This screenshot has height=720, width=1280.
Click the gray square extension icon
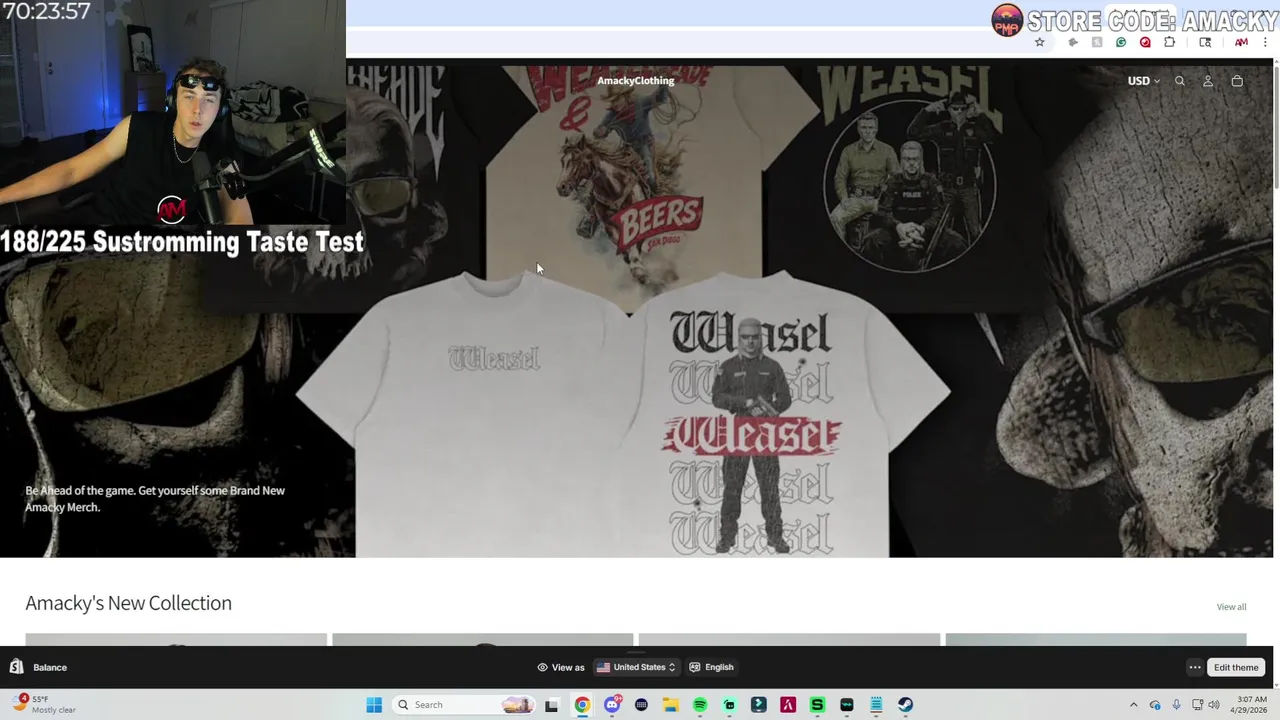point(1097,42)
